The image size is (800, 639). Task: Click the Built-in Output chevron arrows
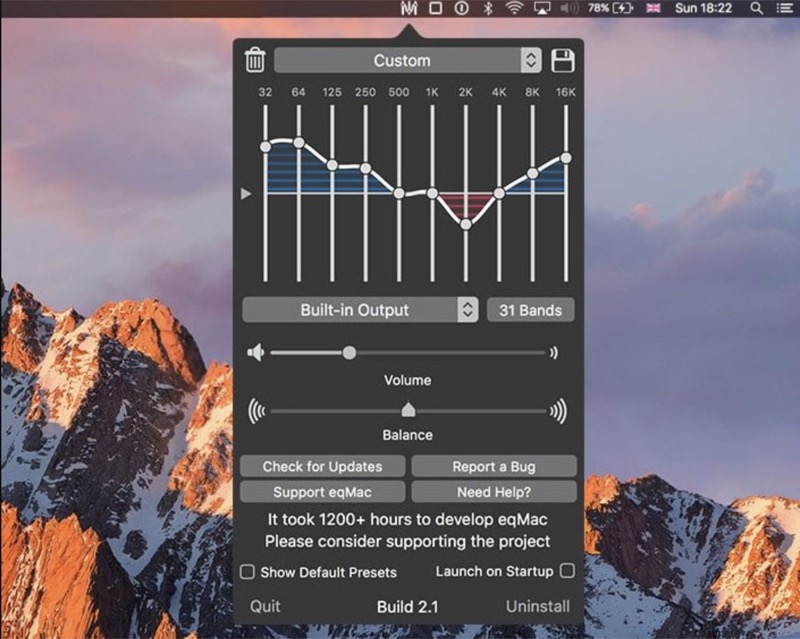pyautogui.click(x=468, y=310)
